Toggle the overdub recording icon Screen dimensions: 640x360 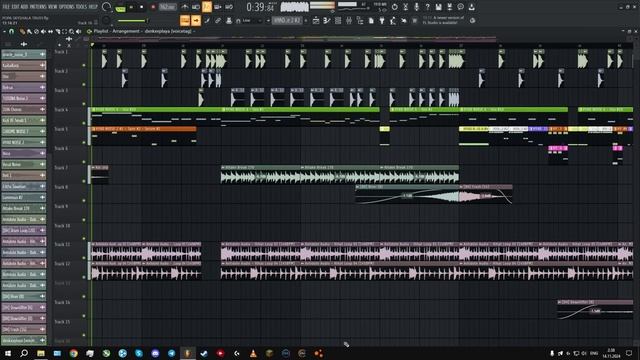[218, 7]
